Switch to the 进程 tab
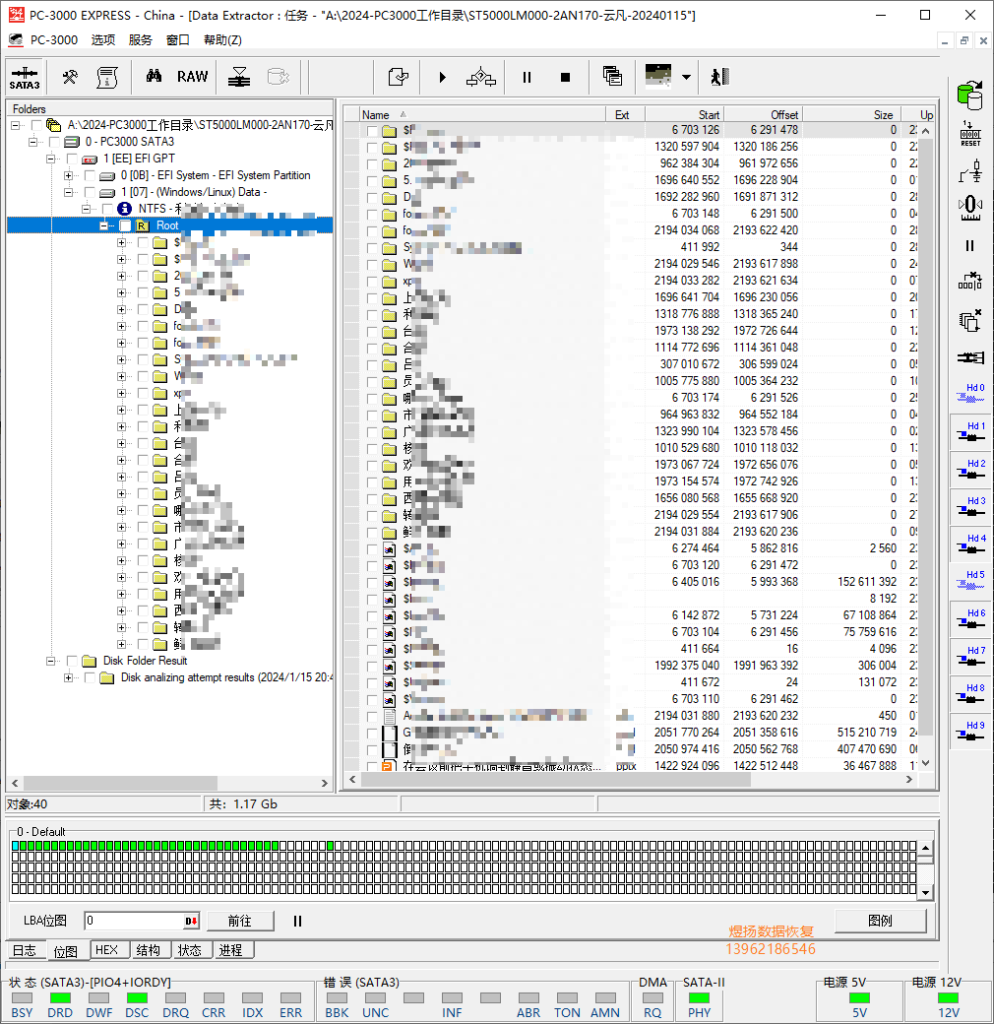This screenshot has height=1024, width=994. (231, 950)
